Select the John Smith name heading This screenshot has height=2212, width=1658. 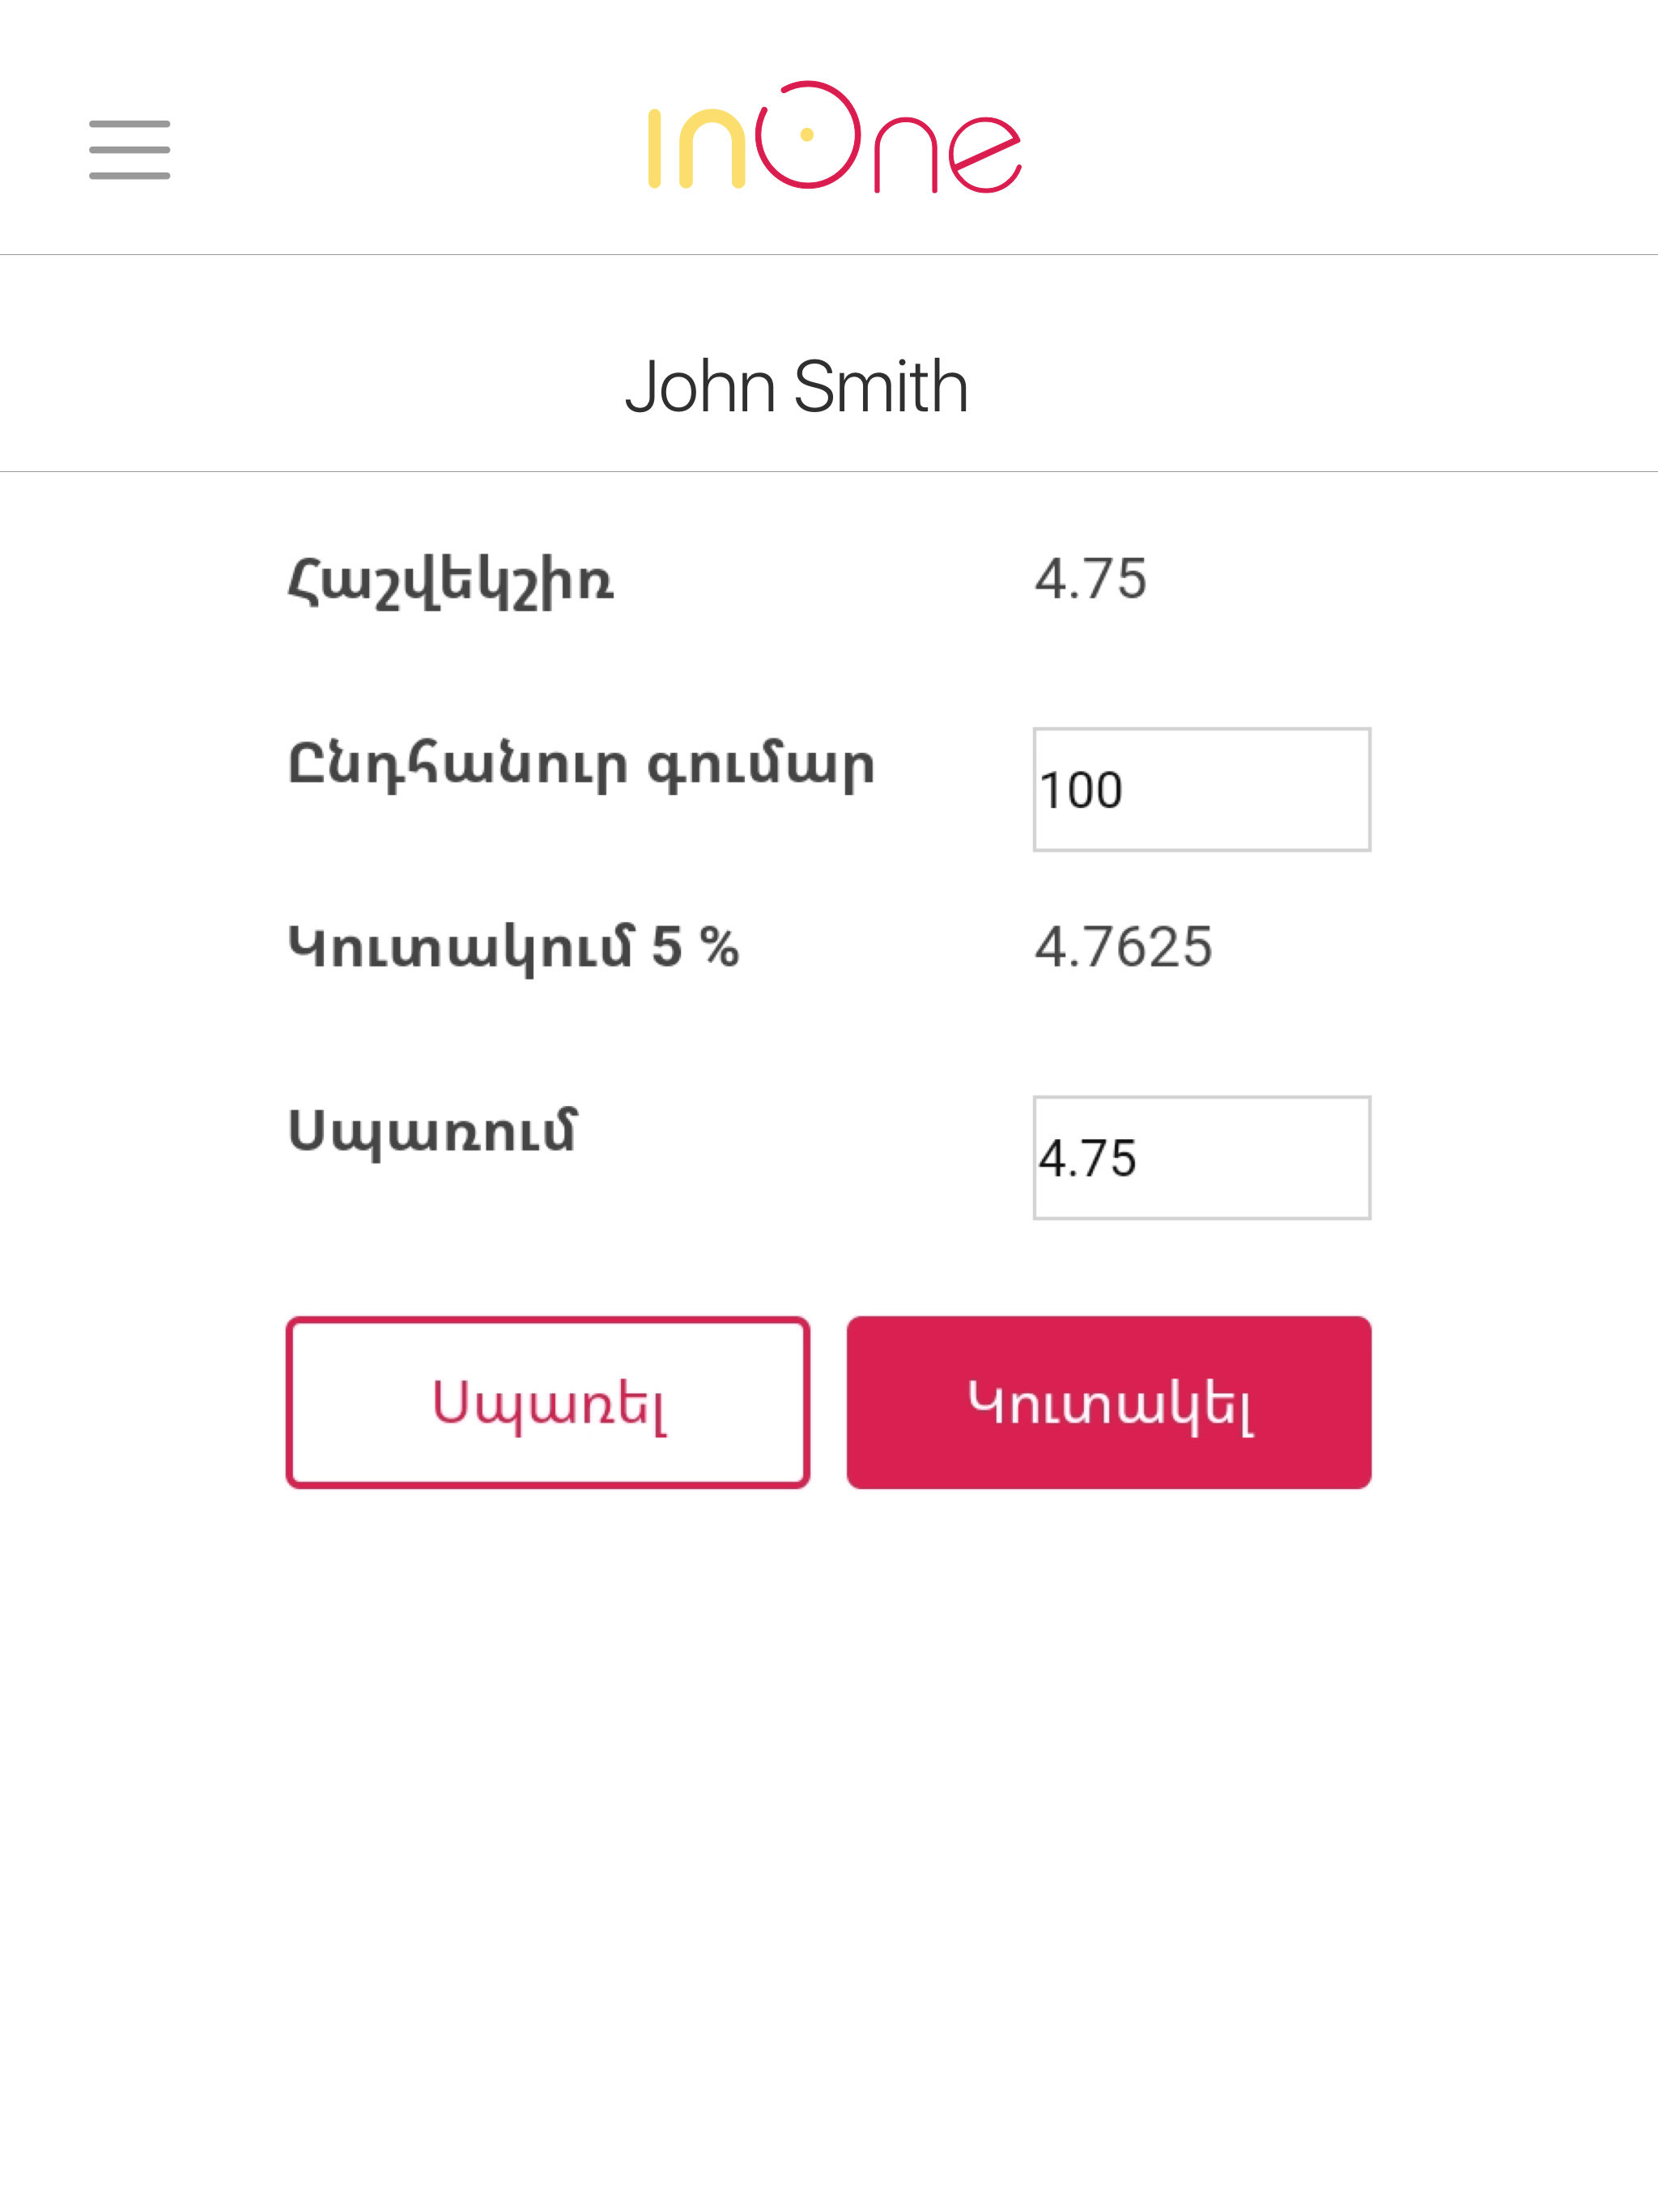tap(797, 386)
